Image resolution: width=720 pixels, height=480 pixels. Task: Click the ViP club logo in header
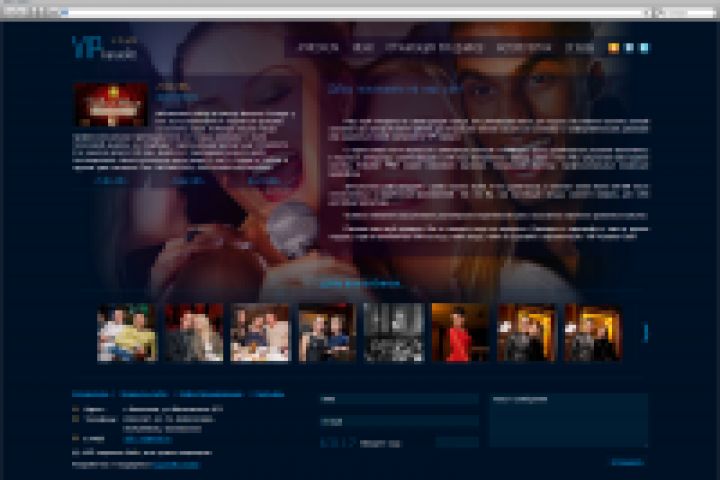pyautogui.click(x=105, y=47)
